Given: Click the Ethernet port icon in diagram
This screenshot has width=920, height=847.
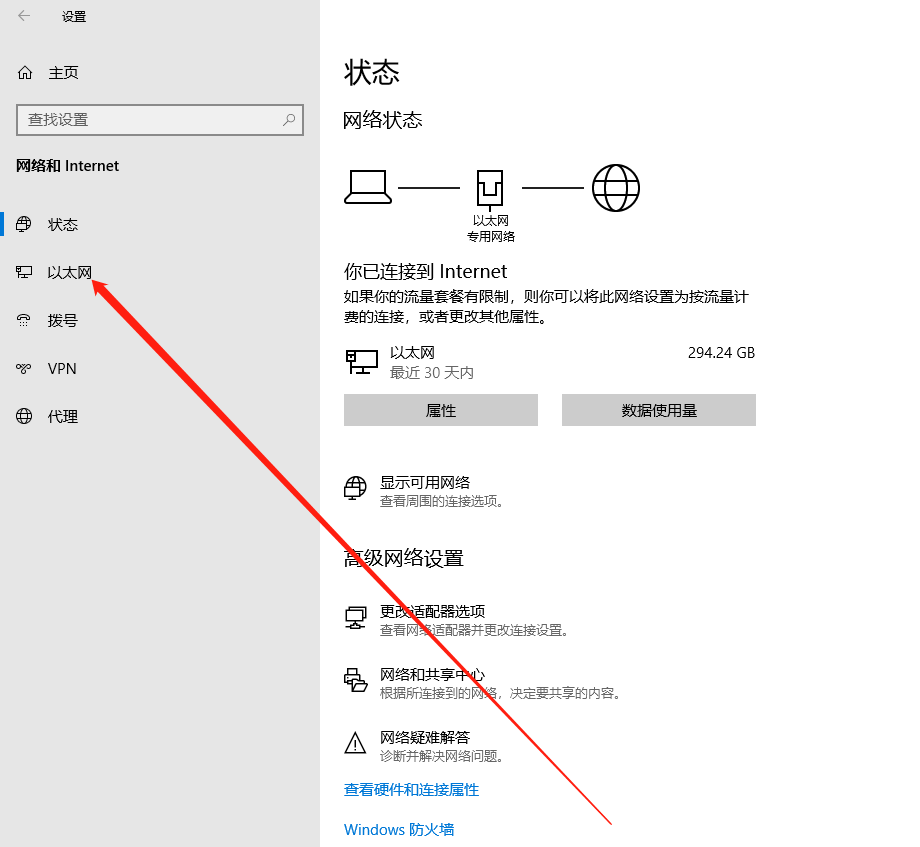Looking at the screenshot, I should [490, 189].
